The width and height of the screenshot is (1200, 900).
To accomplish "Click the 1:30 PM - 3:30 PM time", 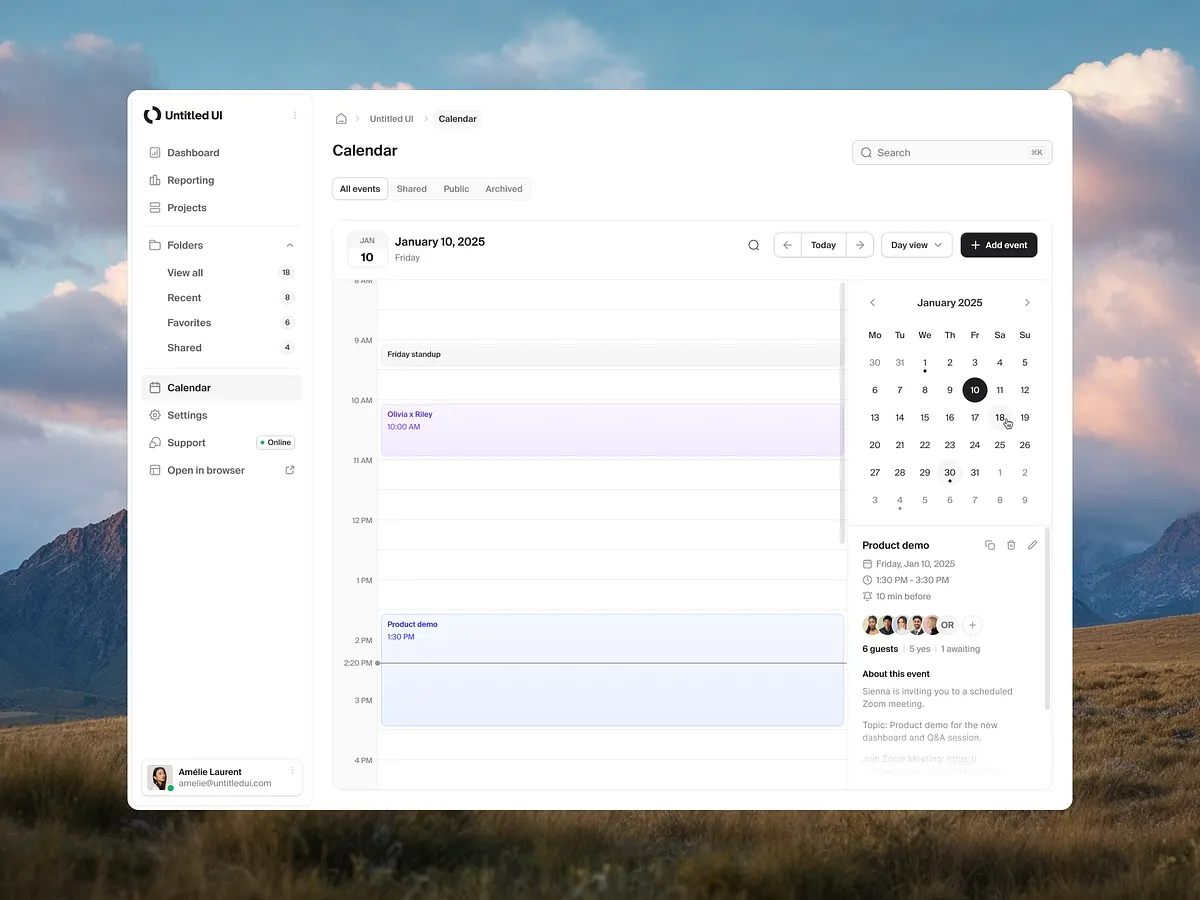I will (913, 580).
